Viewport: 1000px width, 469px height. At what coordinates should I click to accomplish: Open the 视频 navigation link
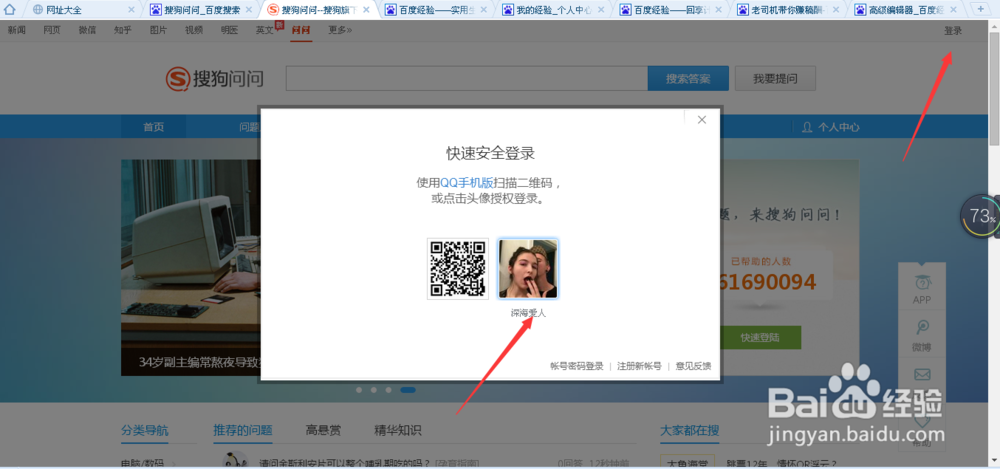pos(194,30)
